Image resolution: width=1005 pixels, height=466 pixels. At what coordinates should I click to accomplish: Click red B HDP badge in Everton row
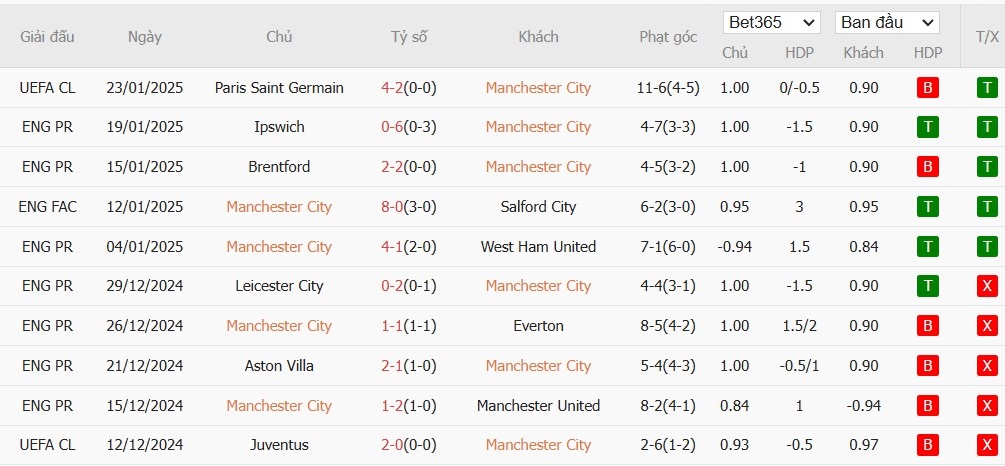pos(927,326)
